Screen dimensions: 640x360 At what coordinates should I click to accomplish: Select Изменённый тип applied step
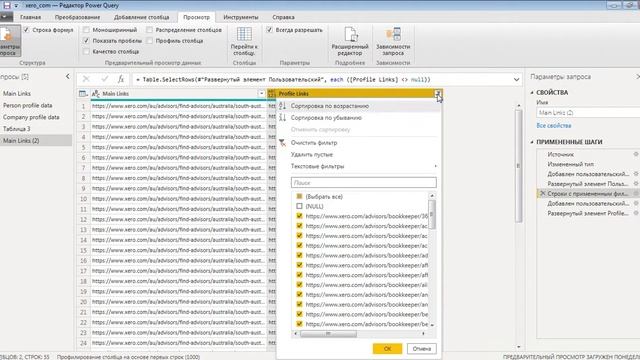point(571,164)
